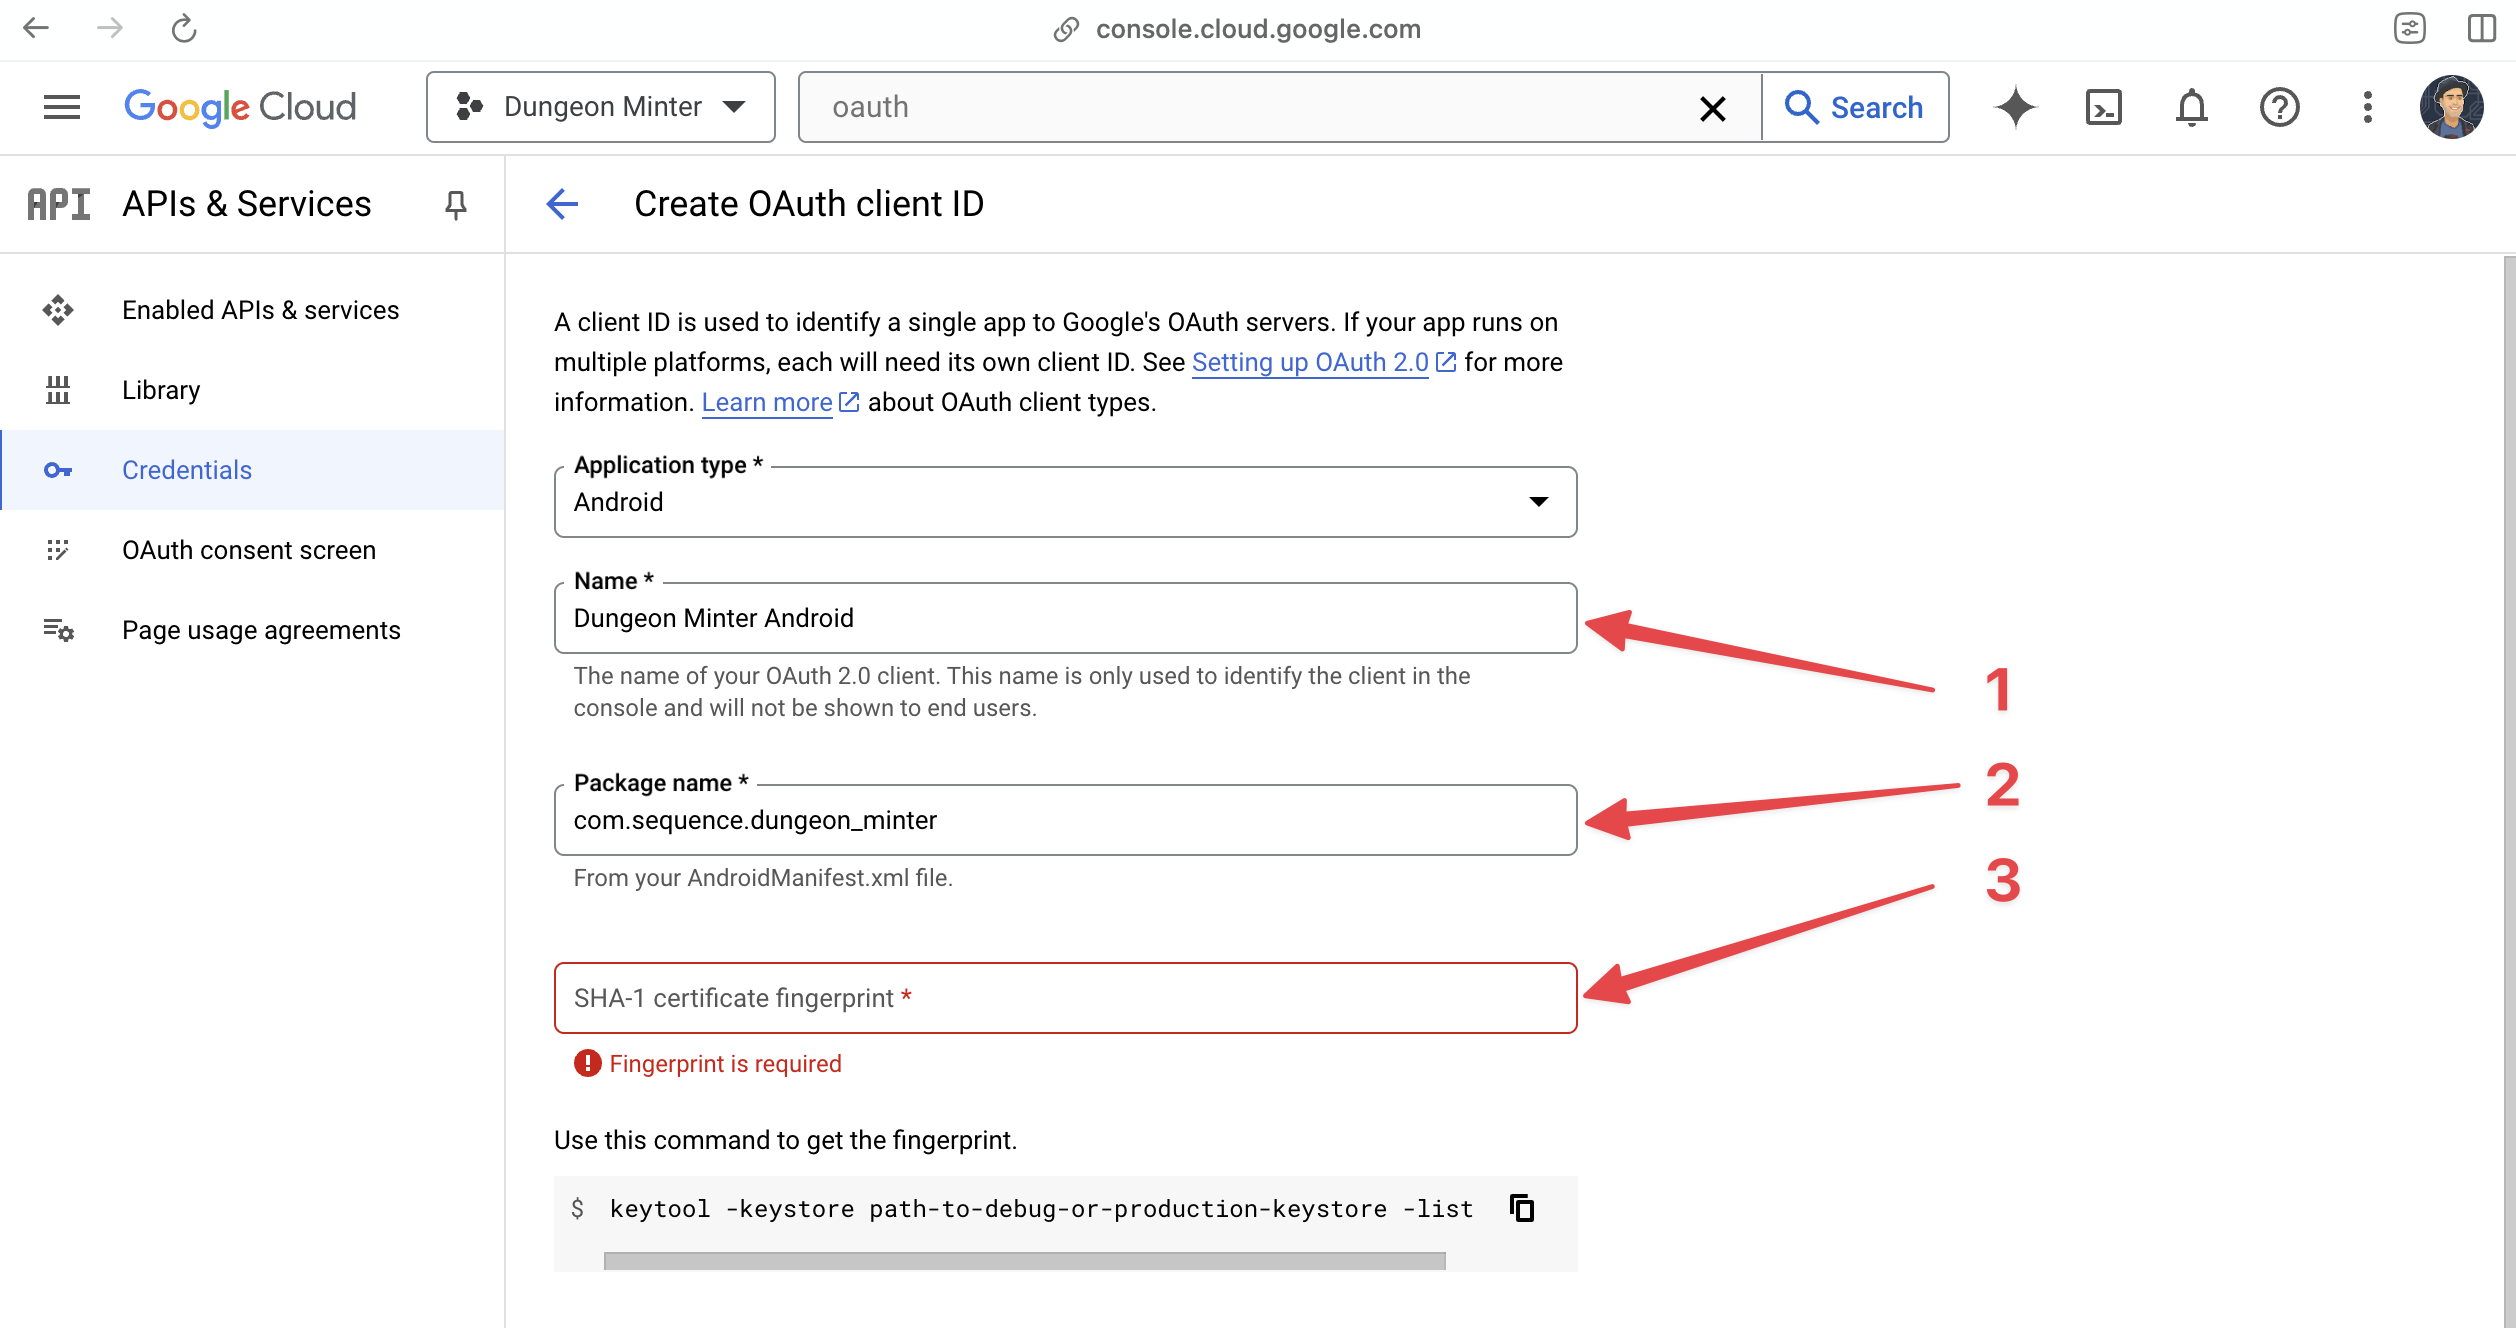The height and width of the screenshot is (1328, 2516).
Task: Click the Search button for oauth query
Action: 1856,107
